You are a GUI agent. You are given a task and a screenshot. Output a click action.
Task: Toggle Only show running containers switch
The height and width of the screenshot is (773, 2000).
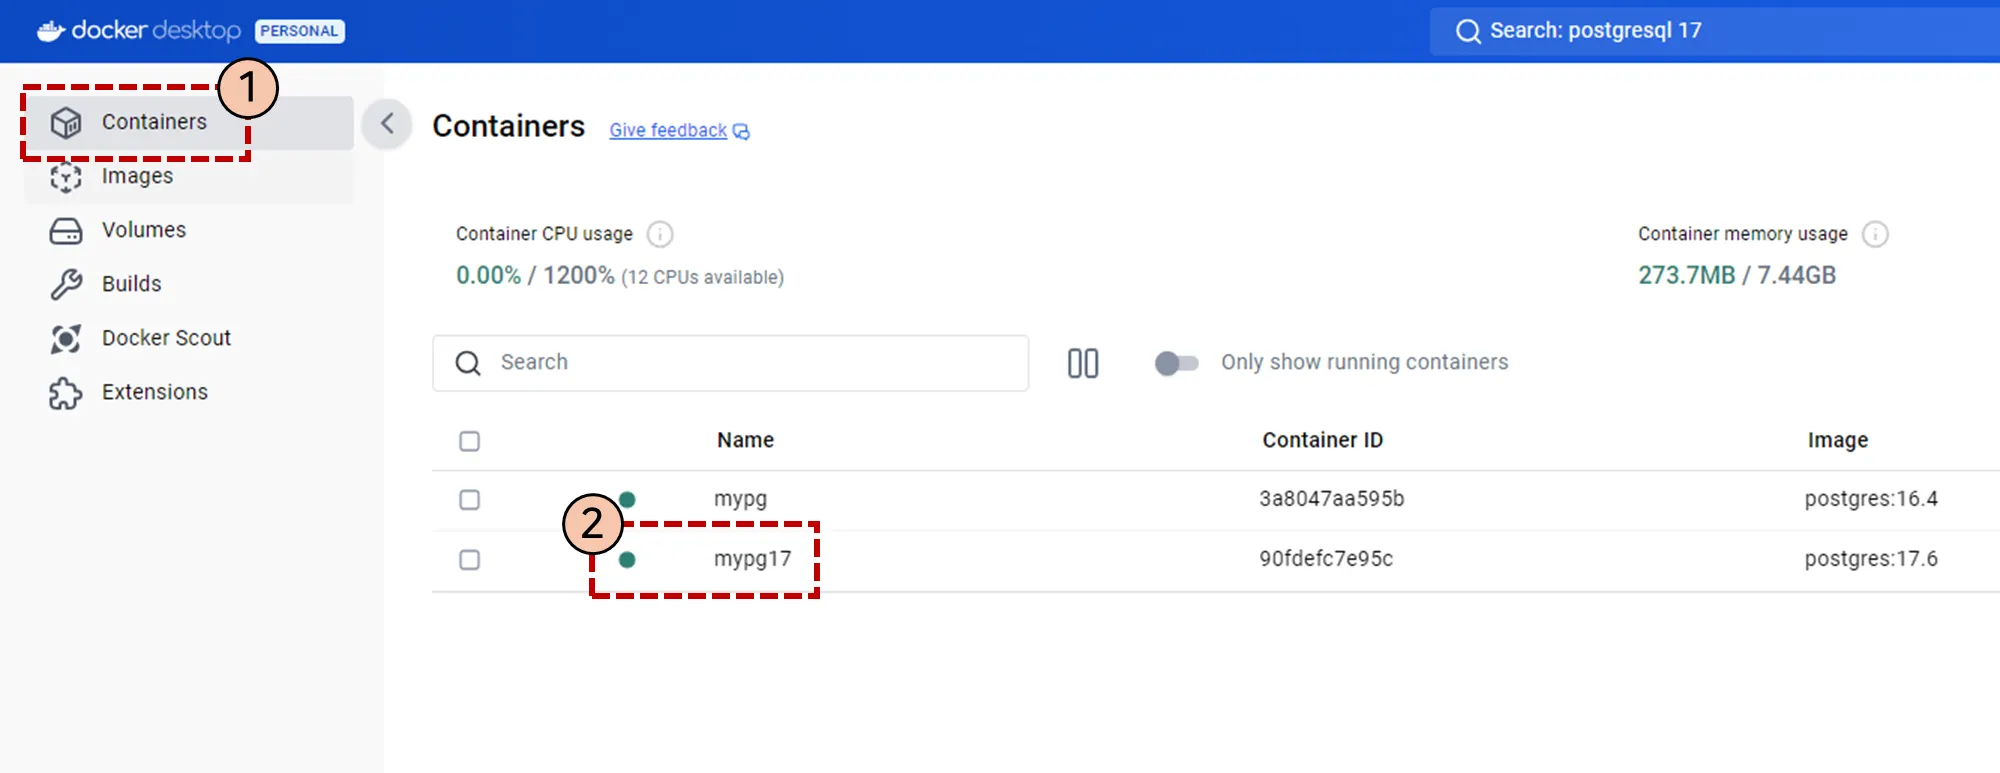[1176, 363]
